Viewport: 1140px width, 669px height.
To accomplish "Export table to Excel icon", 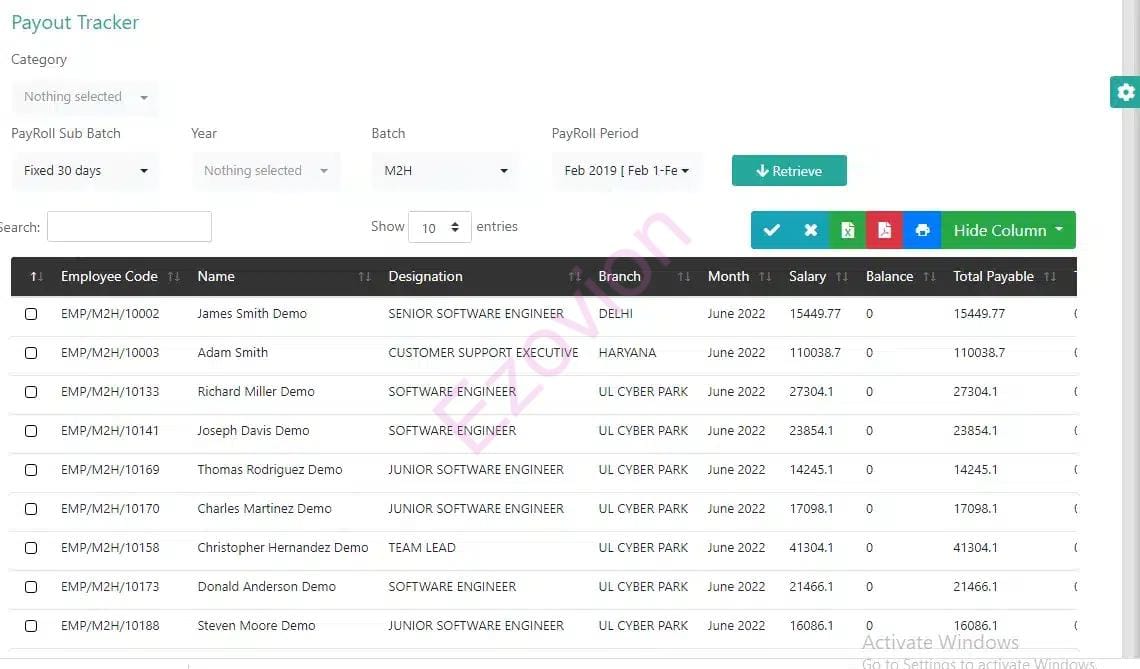I will pyautogui.click(x=847, y=230).
